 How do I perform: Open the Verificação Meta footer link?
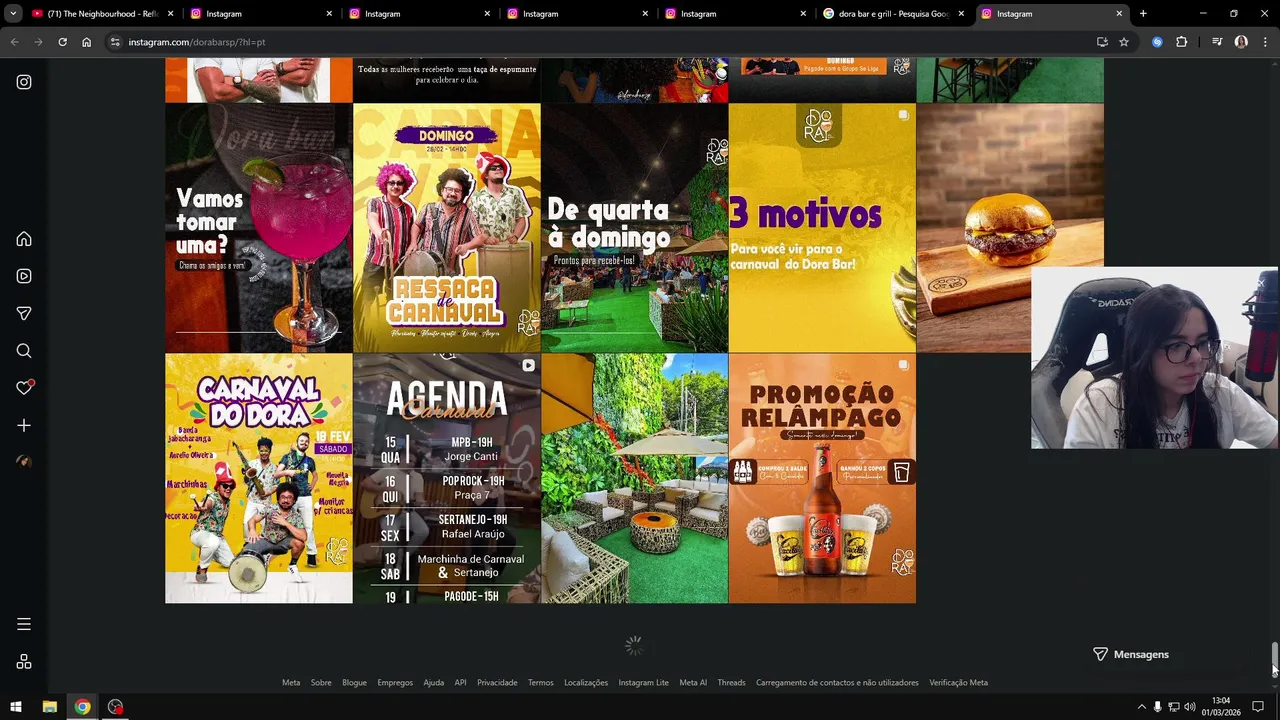coord(958,683)
